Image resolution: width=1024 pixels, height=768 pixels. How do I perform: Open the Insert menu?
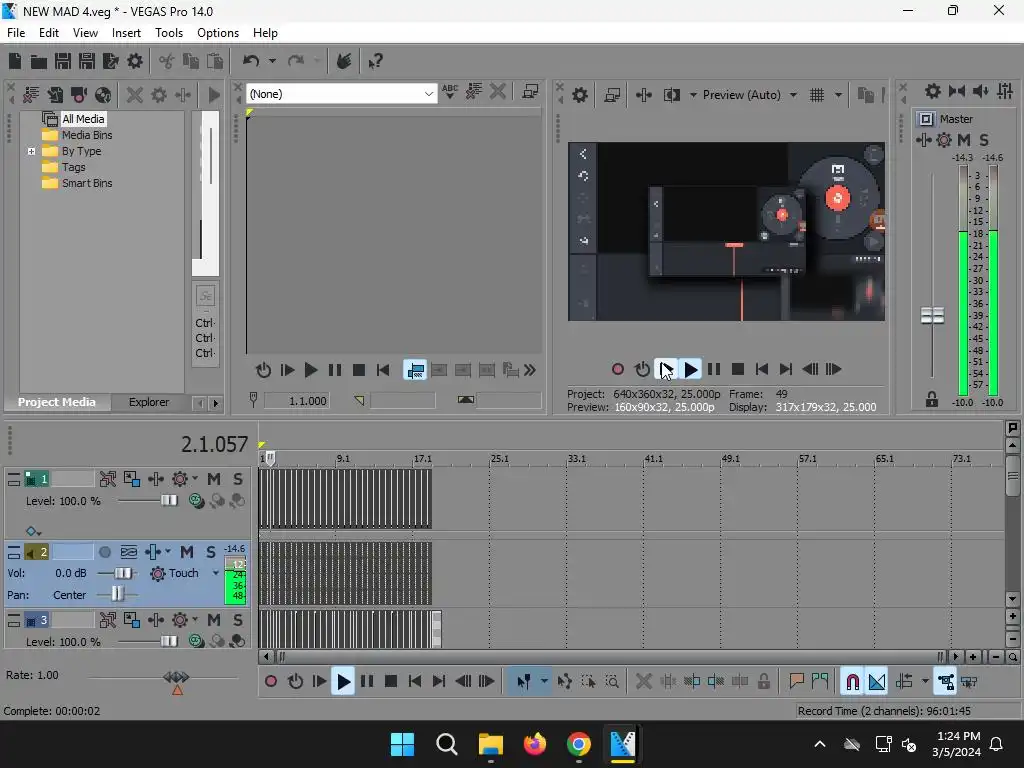point(126,33)
